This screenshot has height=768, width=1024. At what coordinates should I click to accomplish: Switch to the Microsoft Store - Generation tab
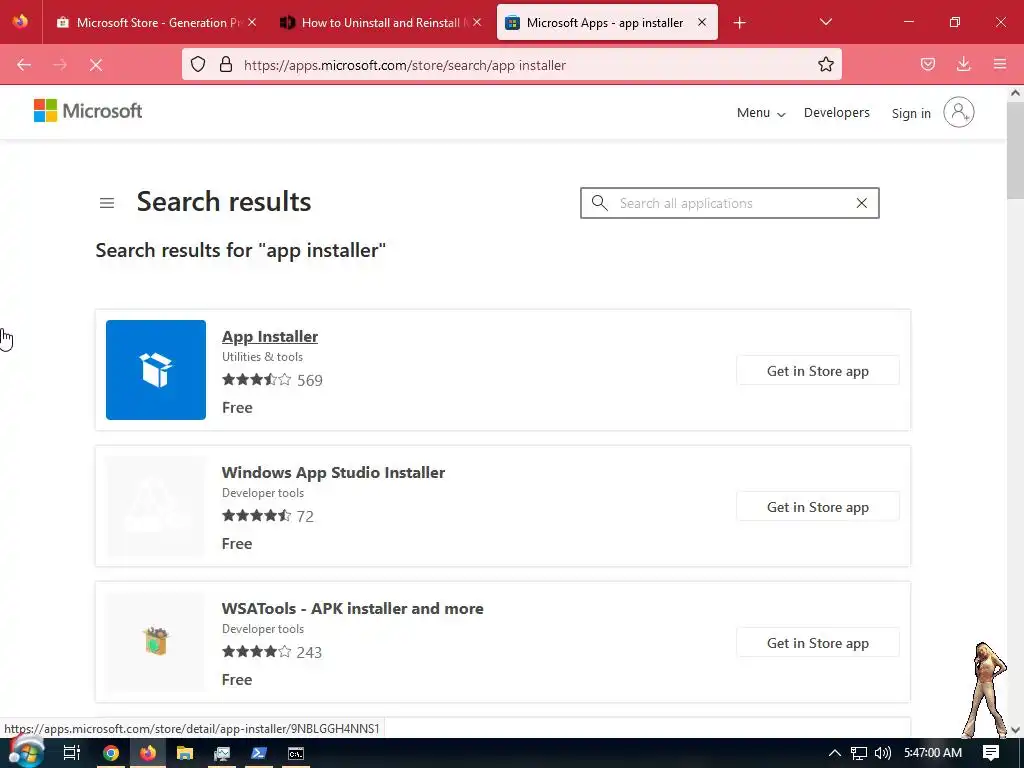tap(156, 22)
